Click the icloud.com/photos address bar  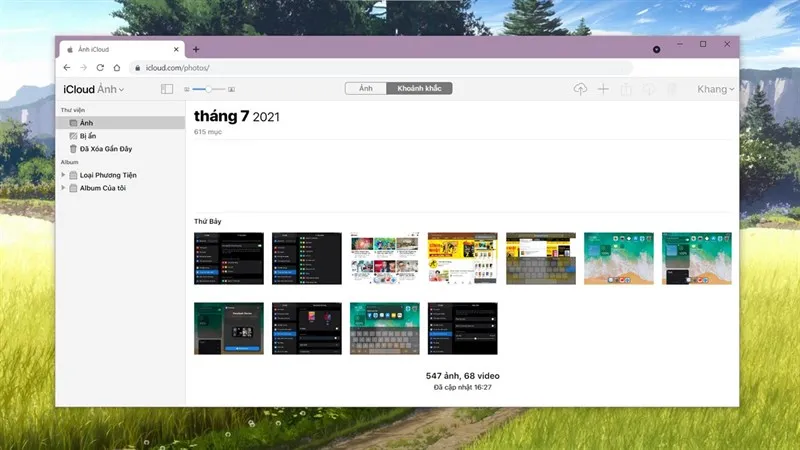tap(380, 67)
